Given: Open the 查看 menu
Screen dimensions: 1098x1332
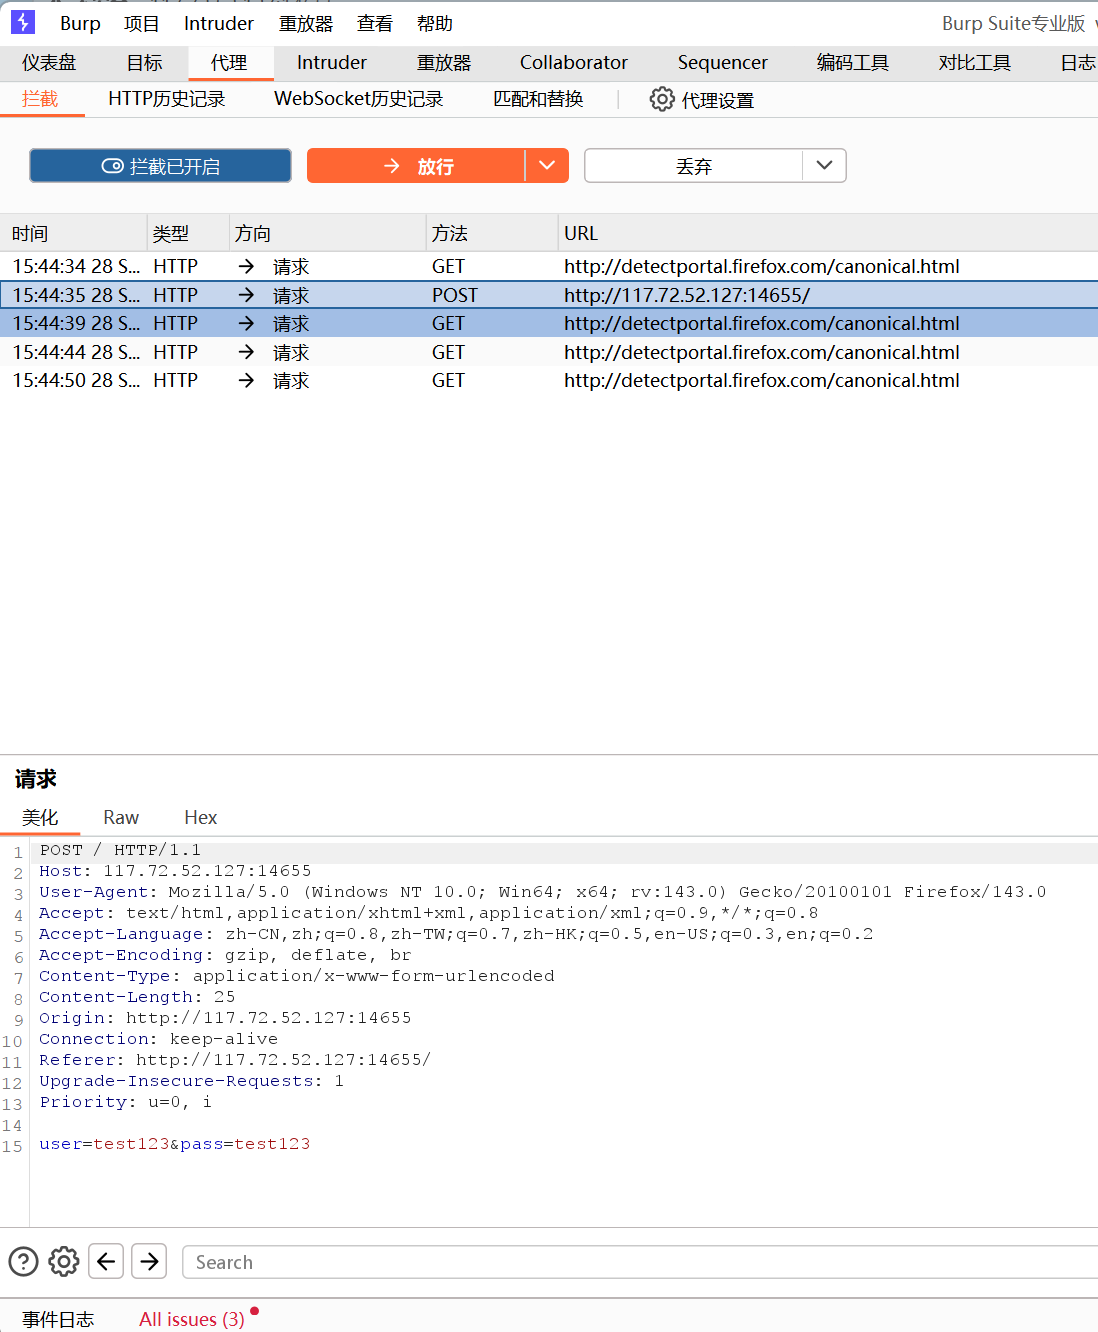Looking at the screenshot, I should 375,23.
